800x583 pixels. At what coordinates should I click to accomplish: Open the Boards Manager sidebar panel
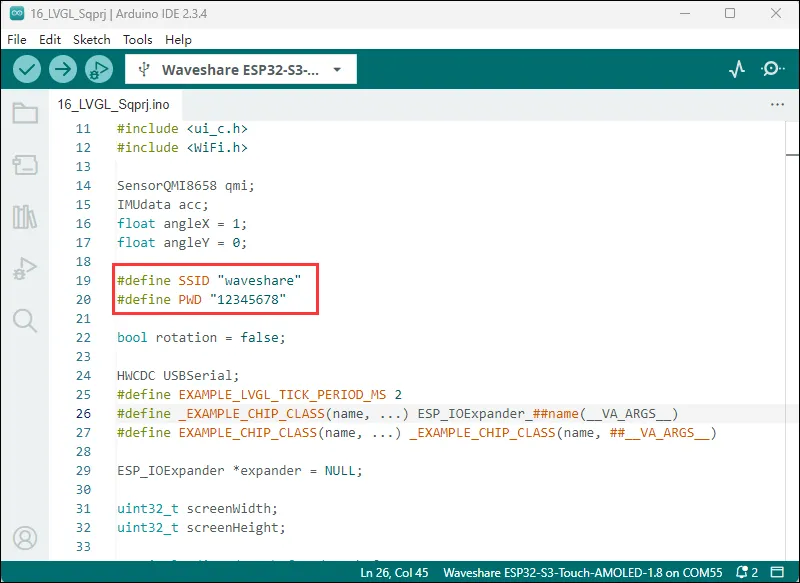[25, 165]
